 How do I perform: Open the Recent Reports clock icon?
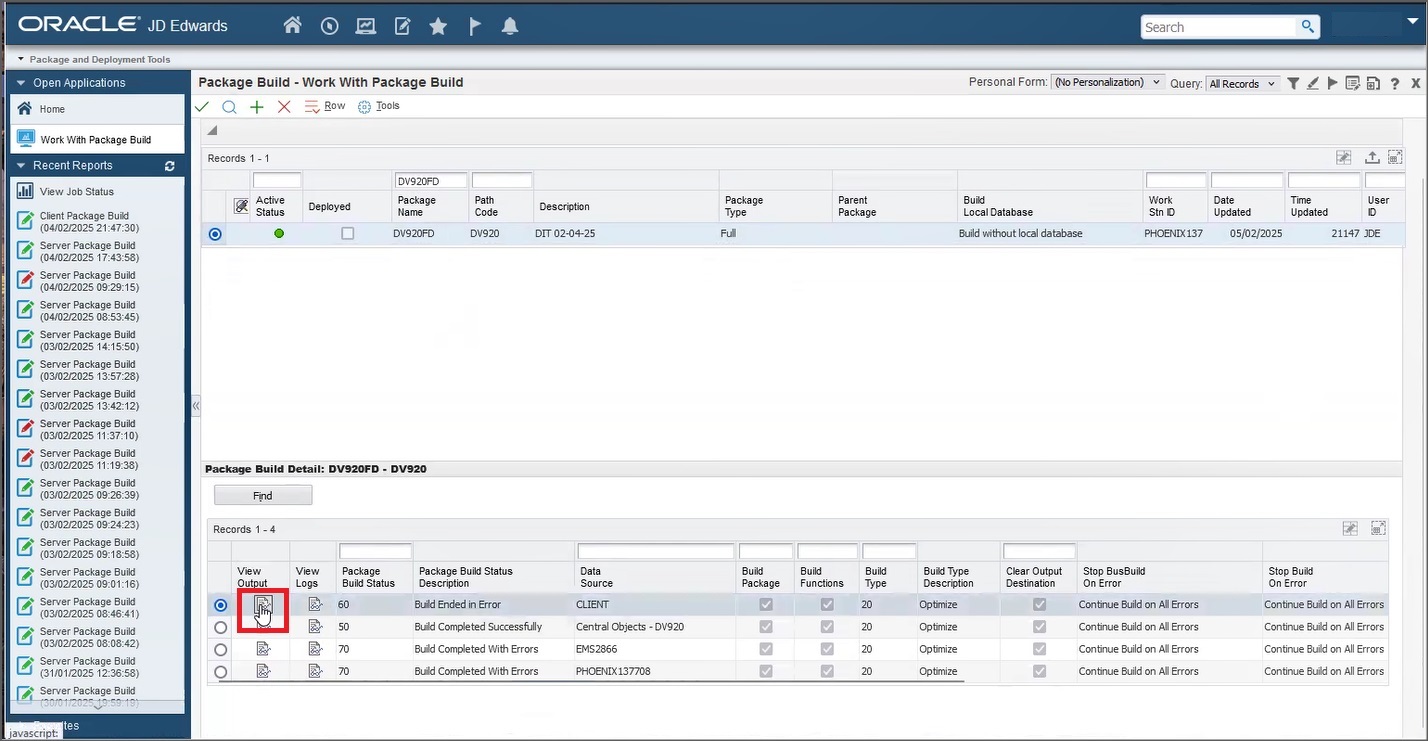[x=329, y=26]
